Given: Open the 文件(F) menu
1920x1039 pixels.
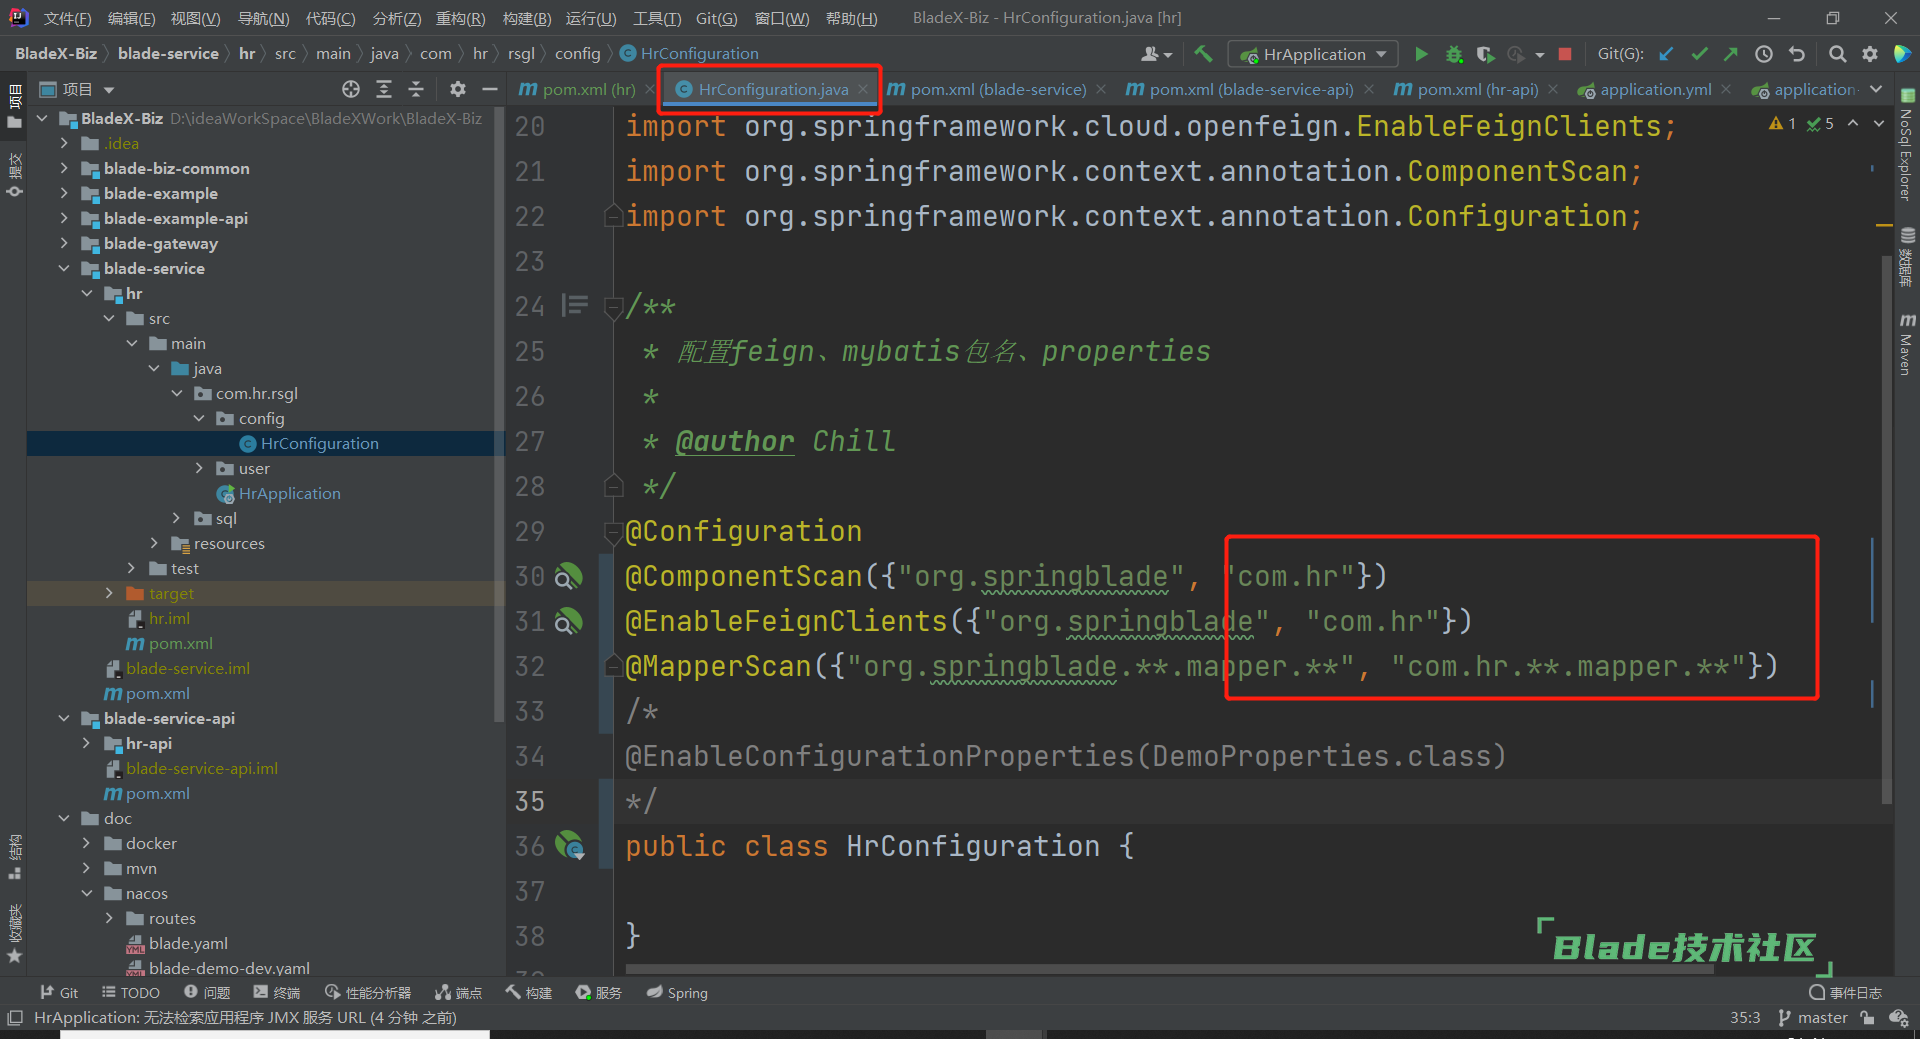Looking at the screenshot, I should tap(67, 18).
